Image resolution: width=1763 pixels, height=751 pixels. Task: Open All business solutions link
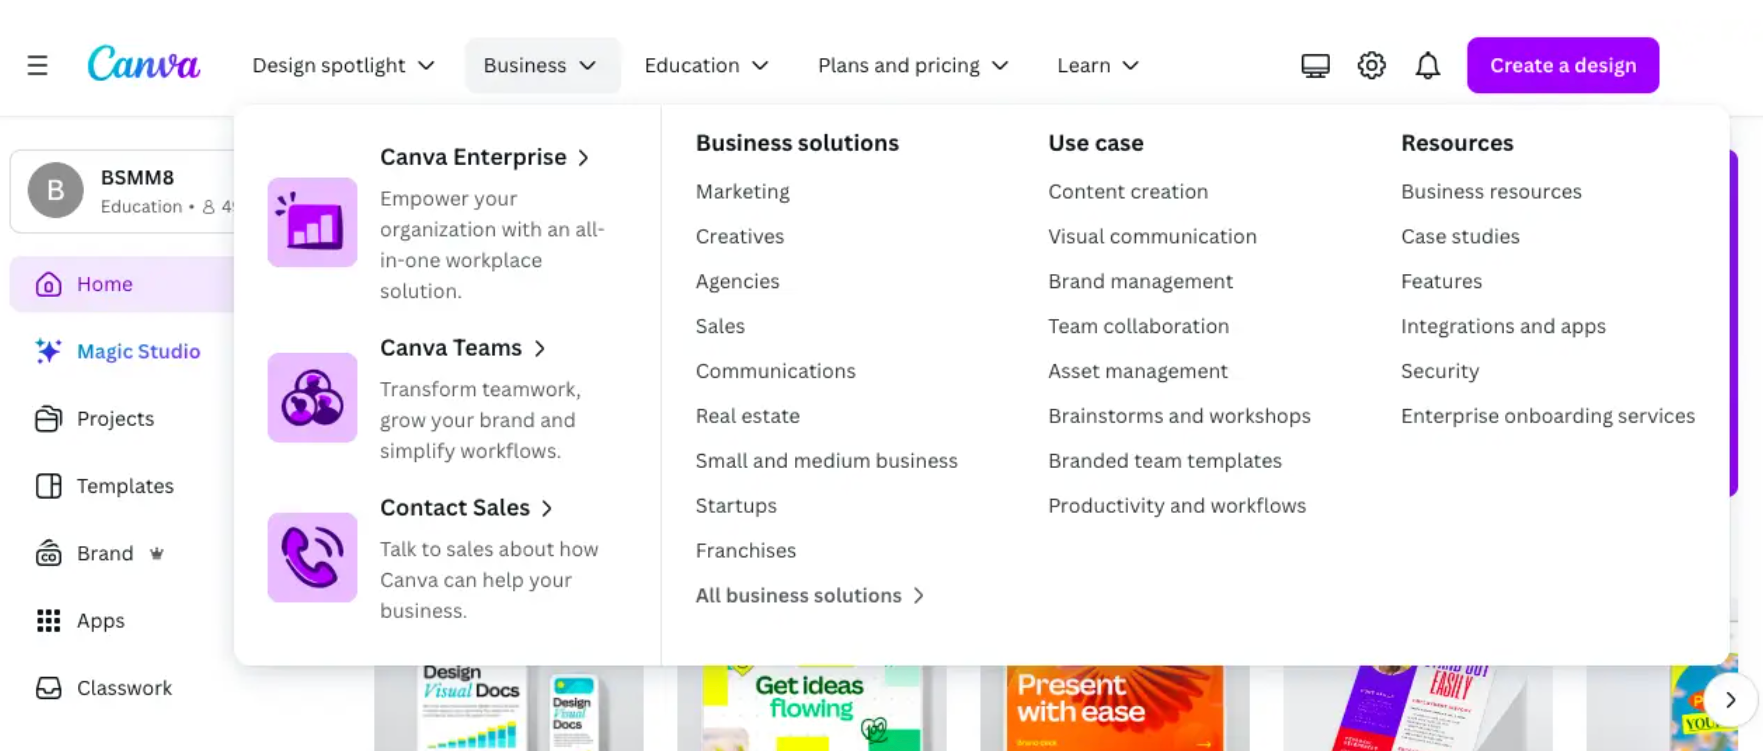[810, 596]
